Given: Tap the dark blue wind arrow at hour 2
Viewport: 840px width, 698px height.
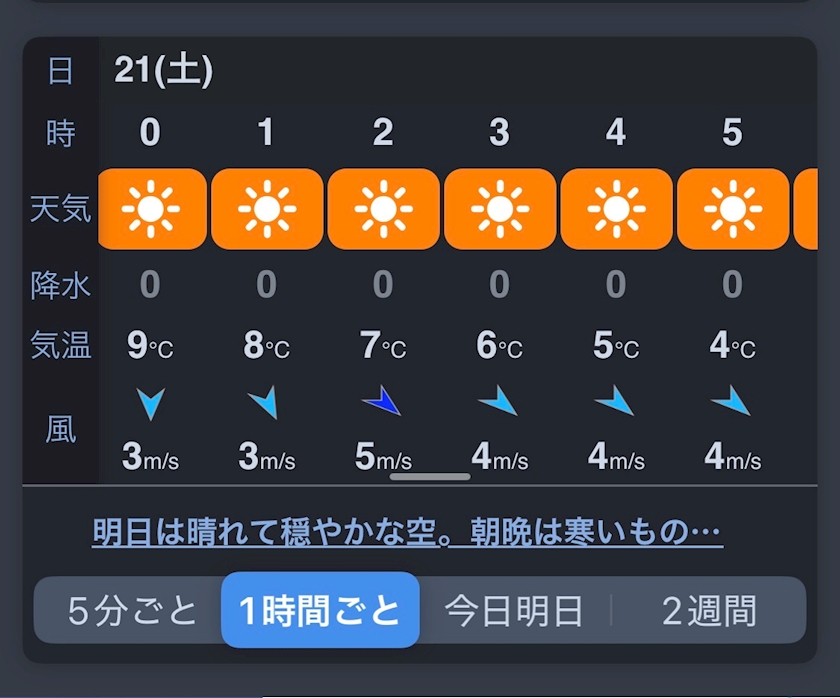Looking at the screenshot, I should click(x=382, y=403).
